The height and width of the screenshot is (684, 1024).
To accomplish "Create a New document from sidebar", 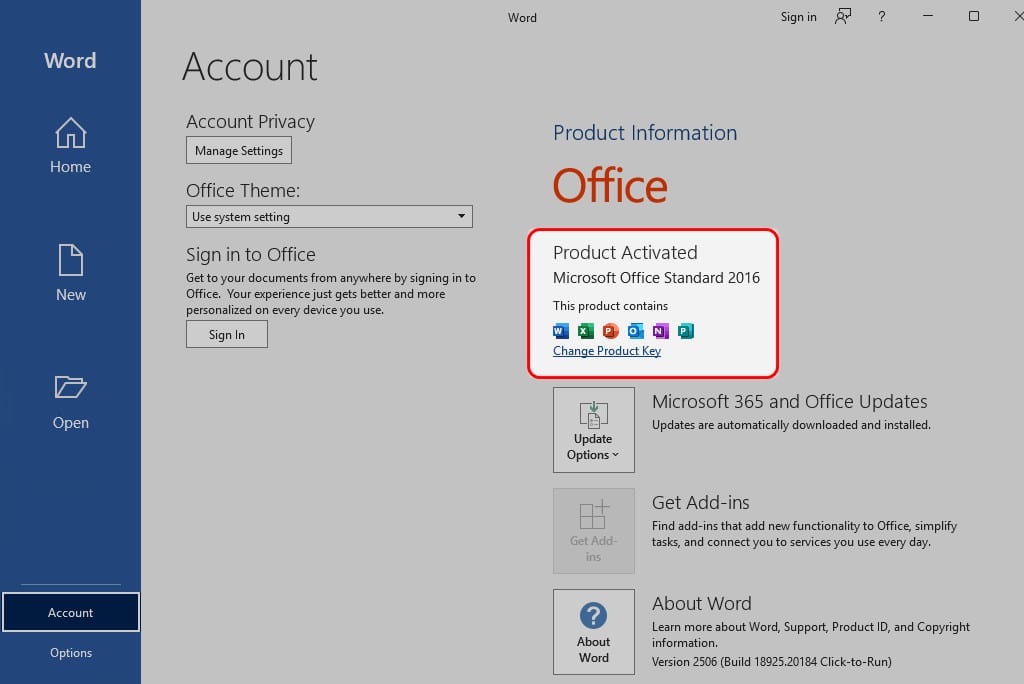I will [x=71, y=272].
